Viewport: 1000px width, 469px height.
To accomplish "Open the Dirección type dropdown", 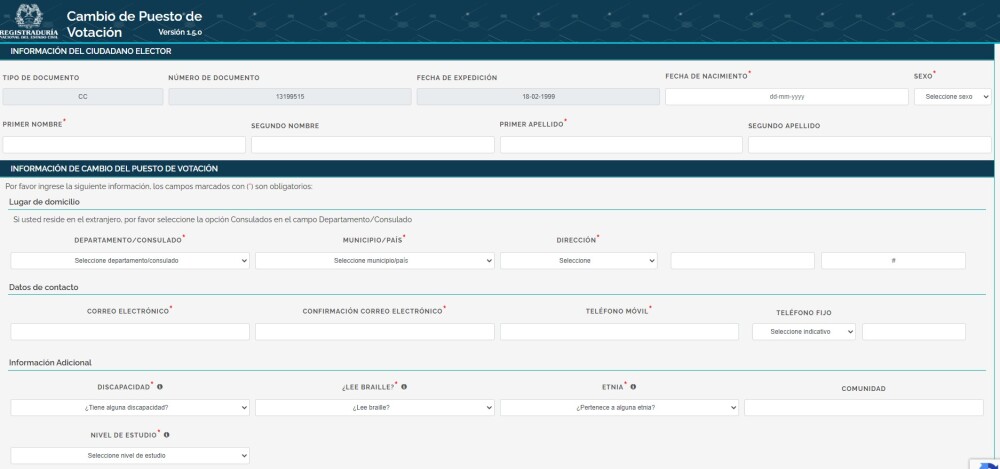I will [x=578, y=261].
